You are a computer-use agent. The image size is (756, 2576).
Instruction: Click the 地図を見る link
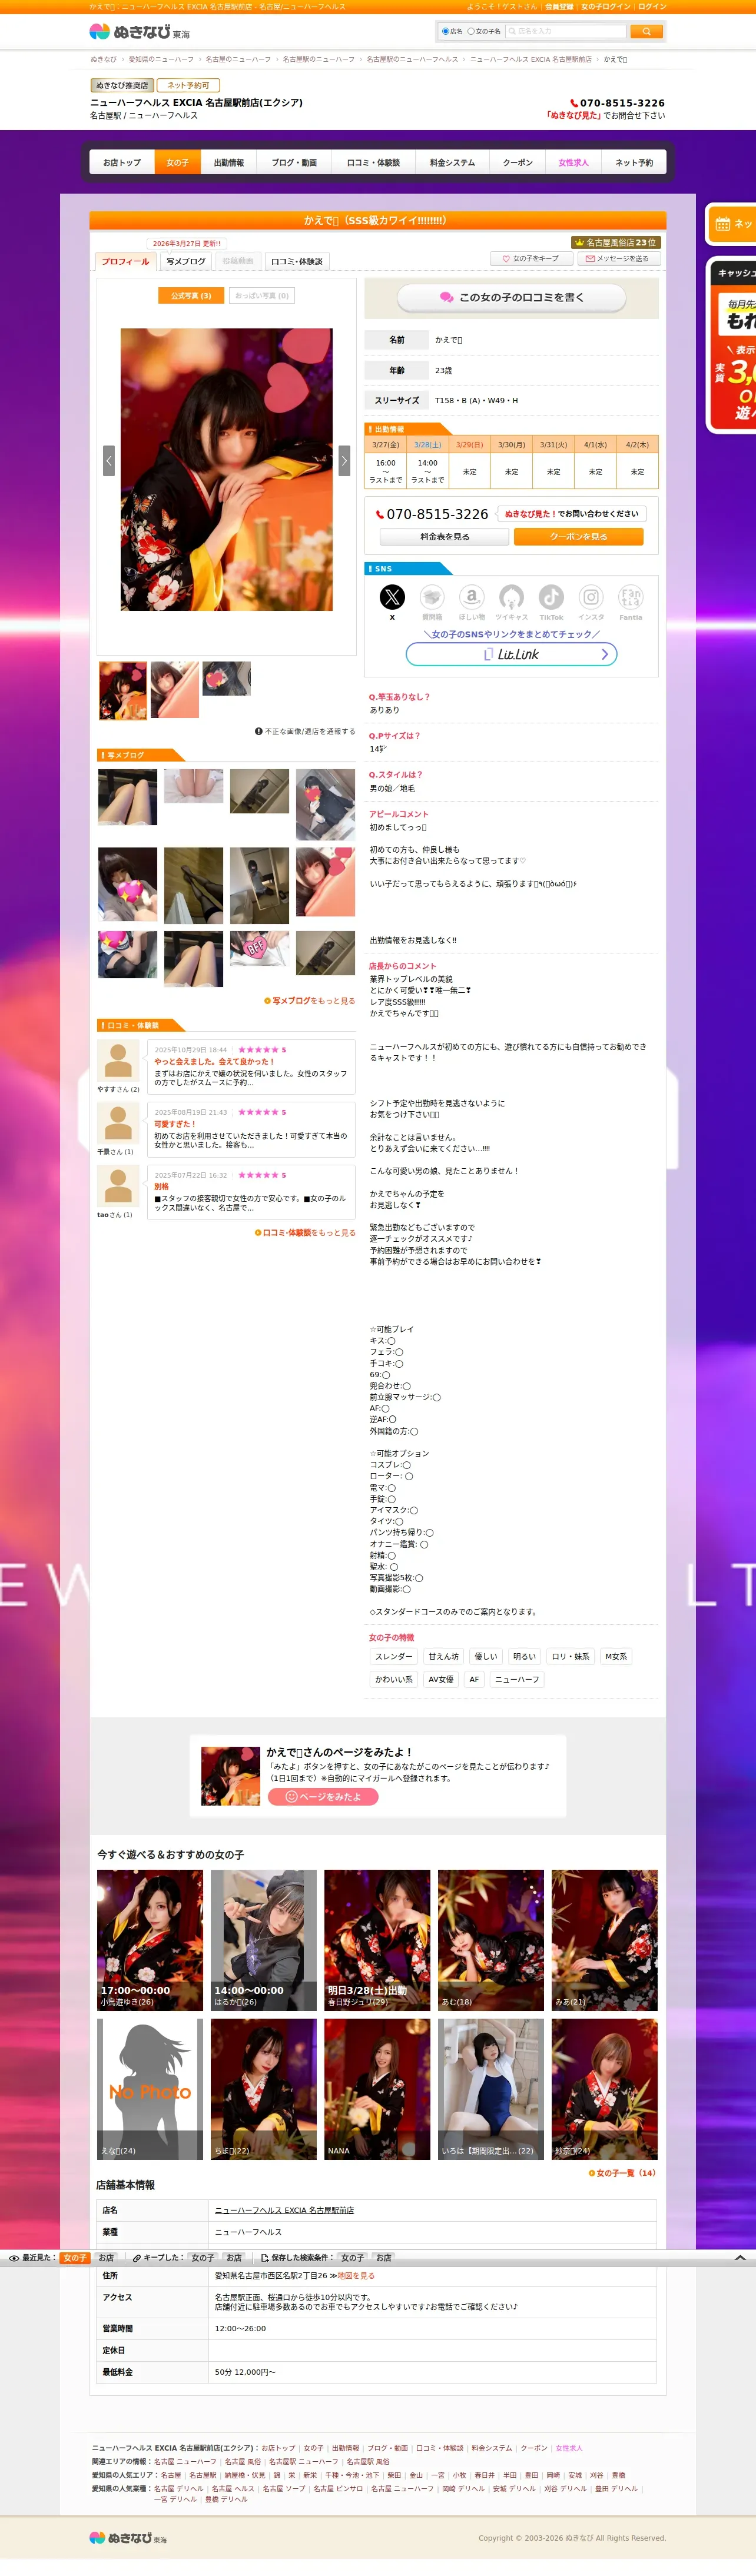click(356, 2276)
